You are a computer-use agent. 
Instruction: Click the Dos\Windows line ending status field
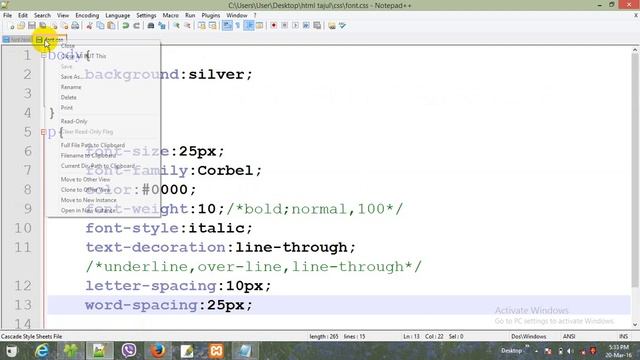(x=529, y=336)
